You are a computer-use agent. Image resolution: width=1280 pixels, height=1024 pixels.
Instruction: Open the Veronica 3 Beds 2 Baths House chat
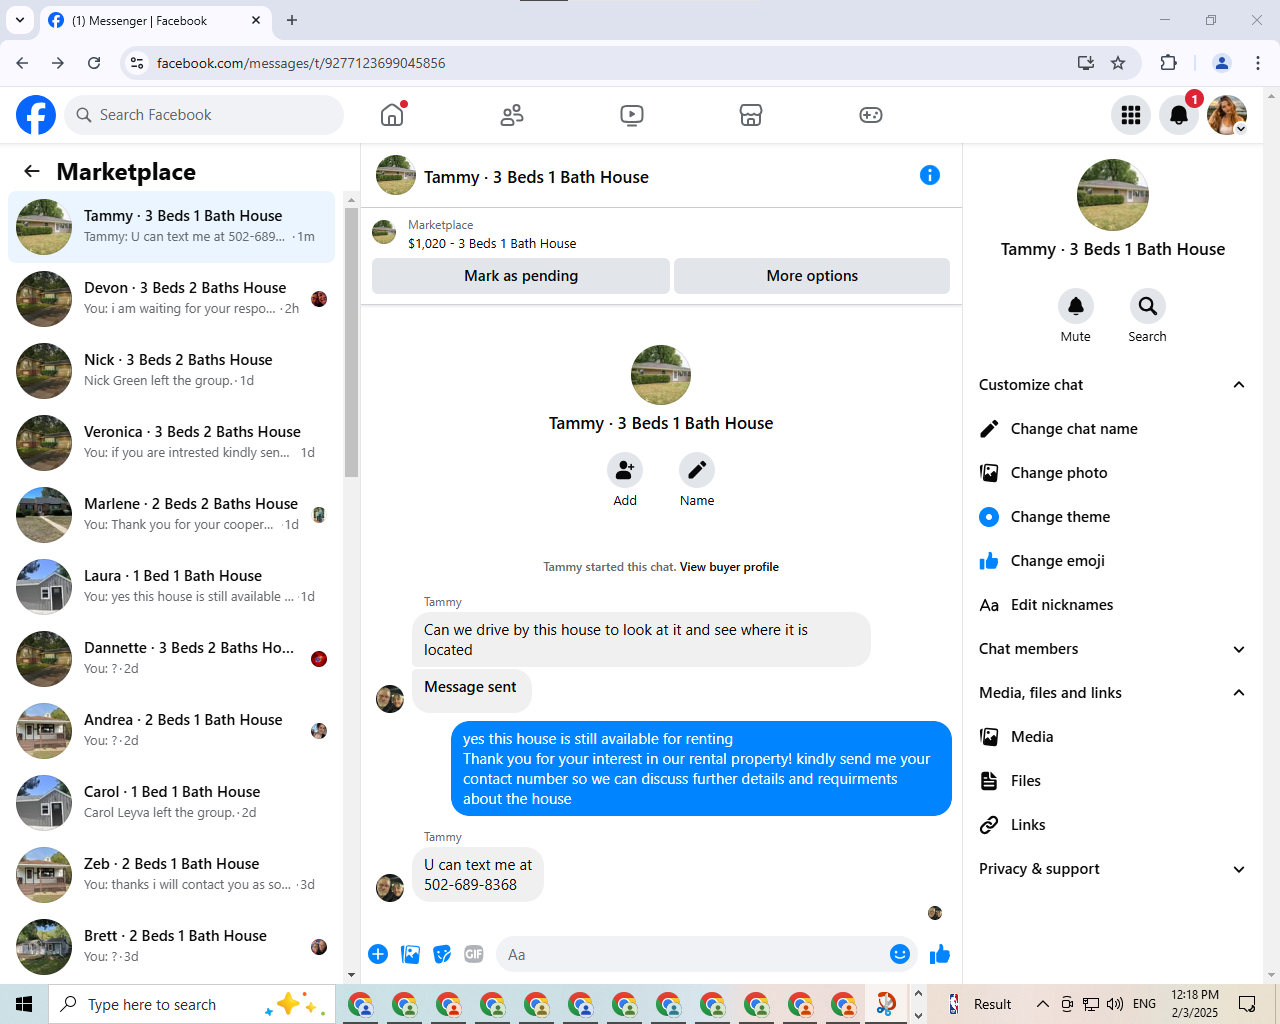pyautogui.click(x=171, y=443)
